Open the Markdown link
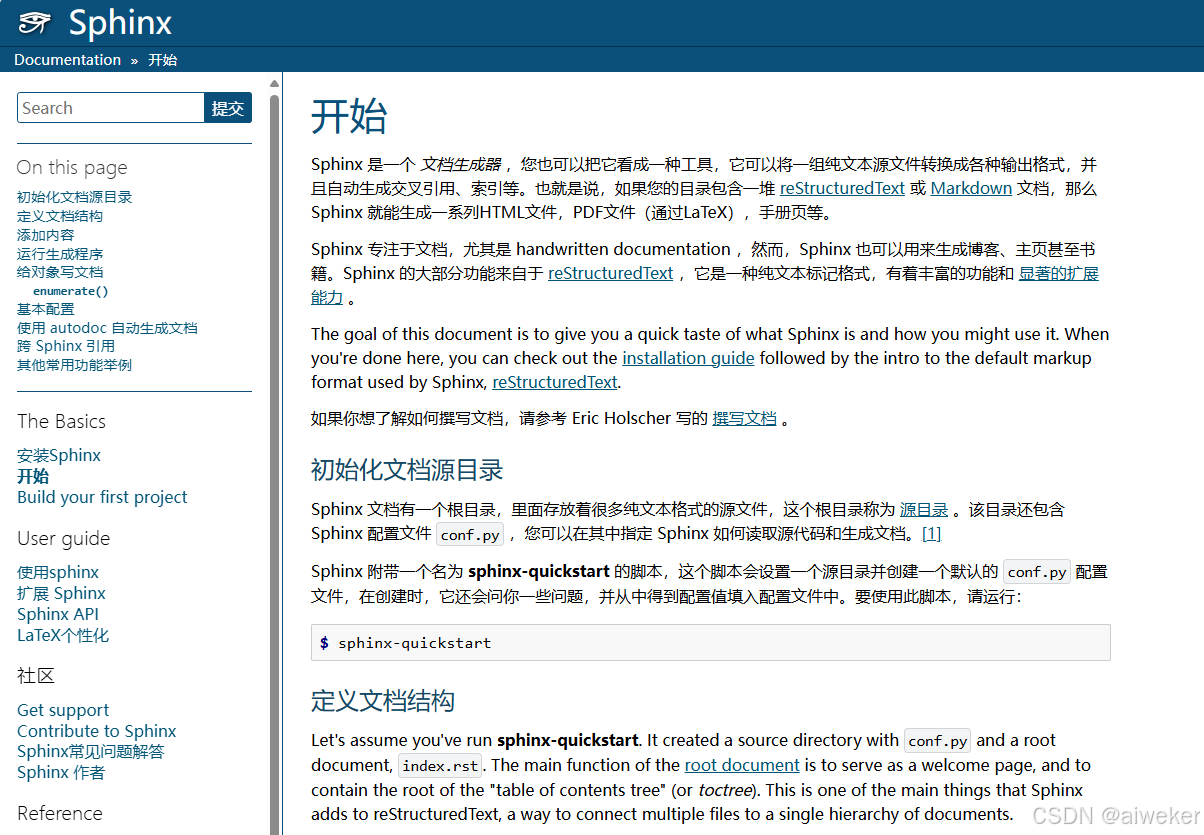The height and width of the screenshot is (835, 1204). (x=971, y=188)
